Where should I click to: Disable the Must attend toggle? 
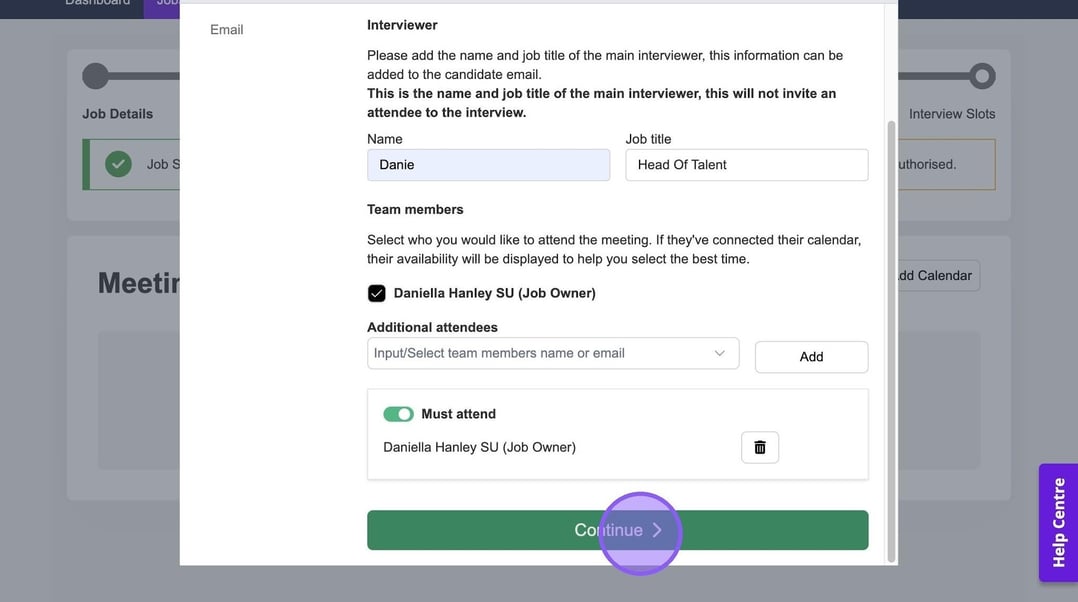[398, 414]
